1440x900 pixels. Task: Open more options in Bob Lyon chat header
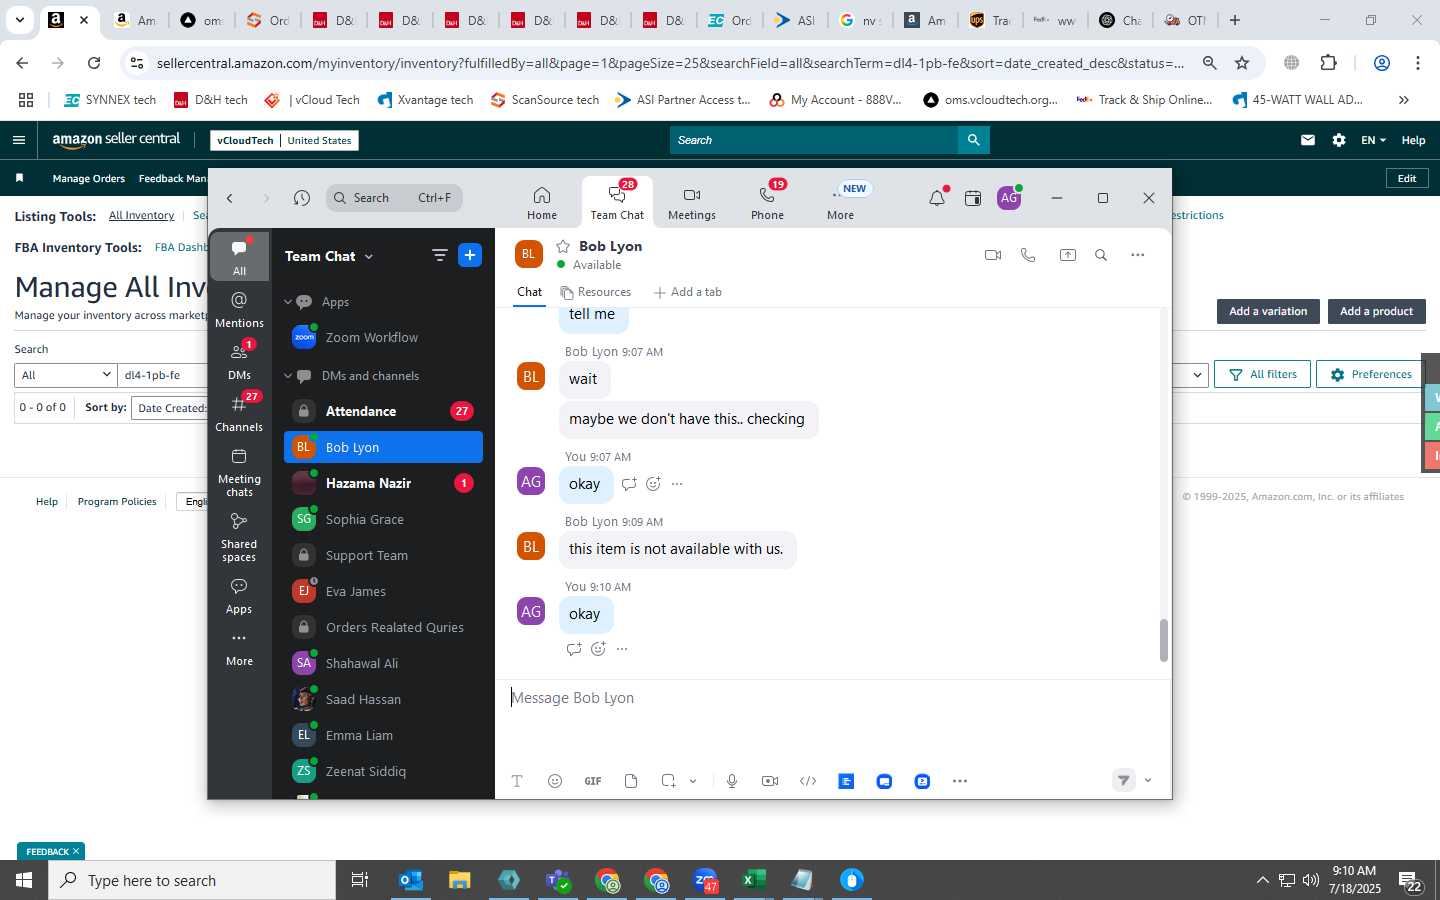pyautogui.click(x=1138, y=255)
